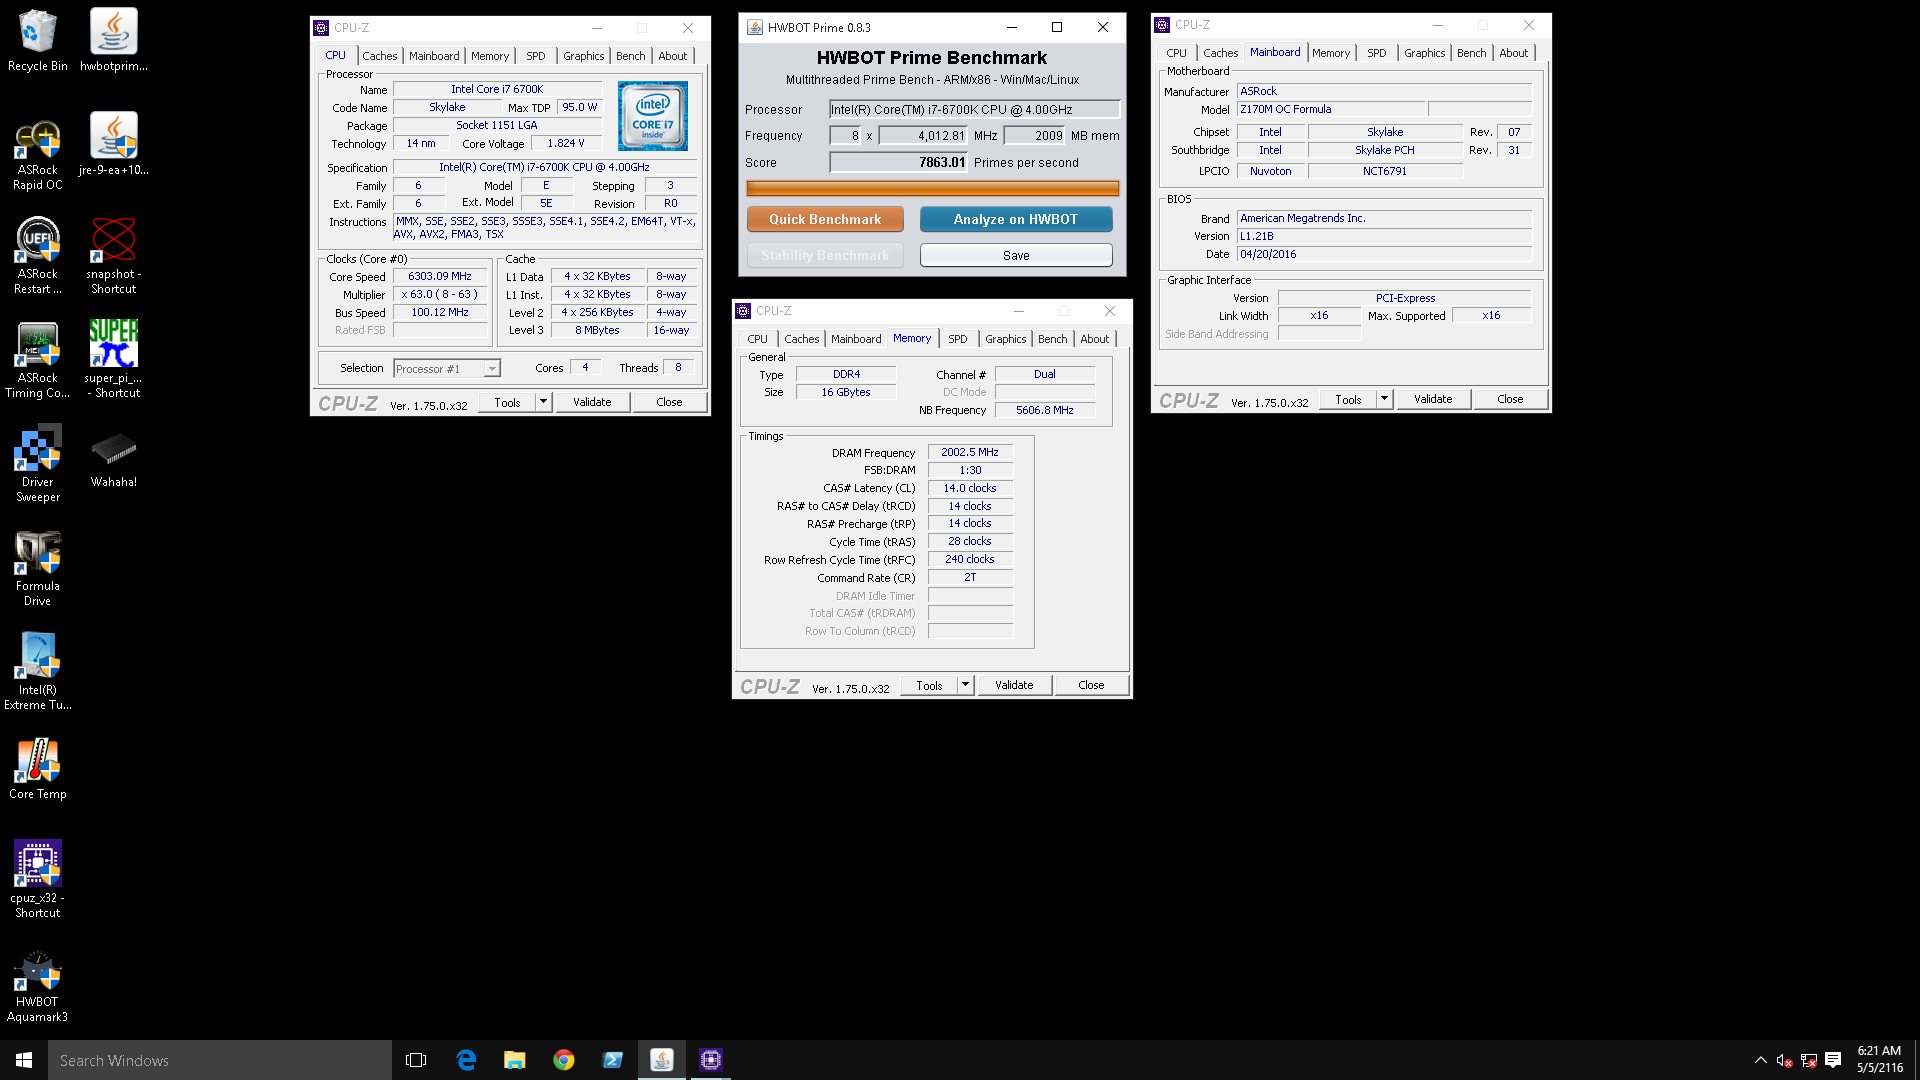Screen dimensions: 1920x1080
Task: Open the CPU tab in Mainboard window
Action: tap(1177, 53)
